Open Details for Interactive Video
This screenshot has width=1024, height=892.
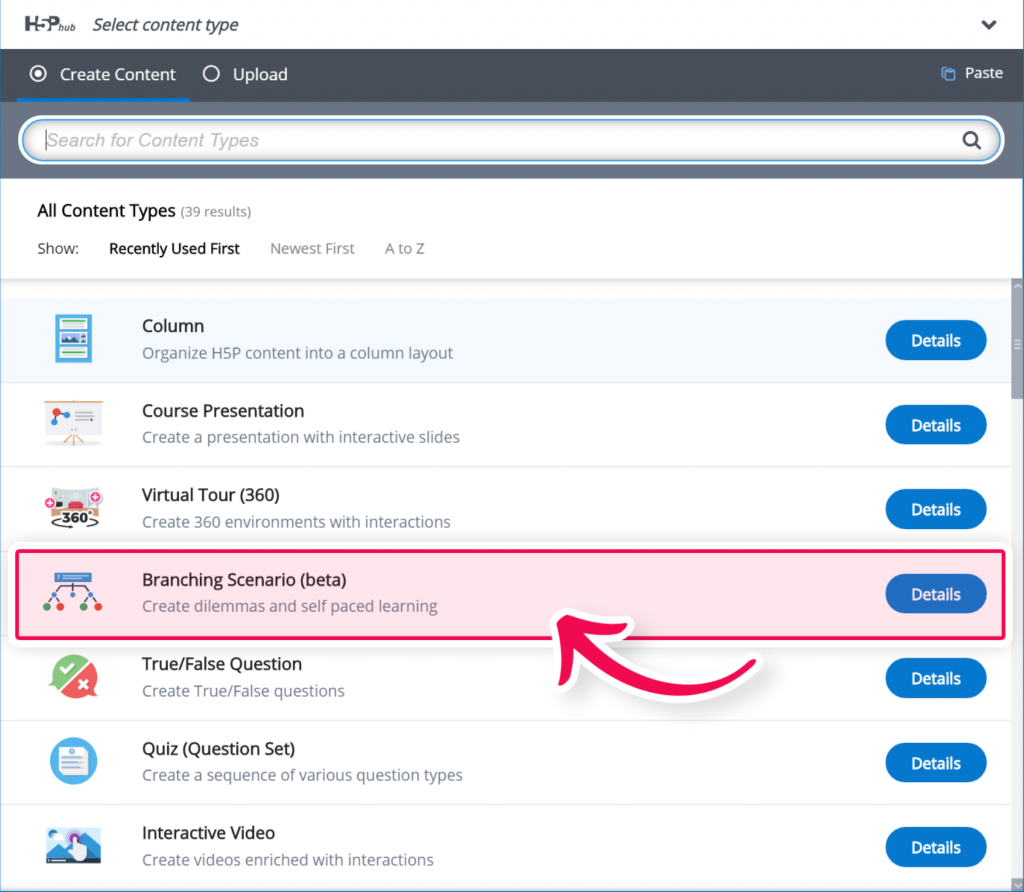point(935,847)
